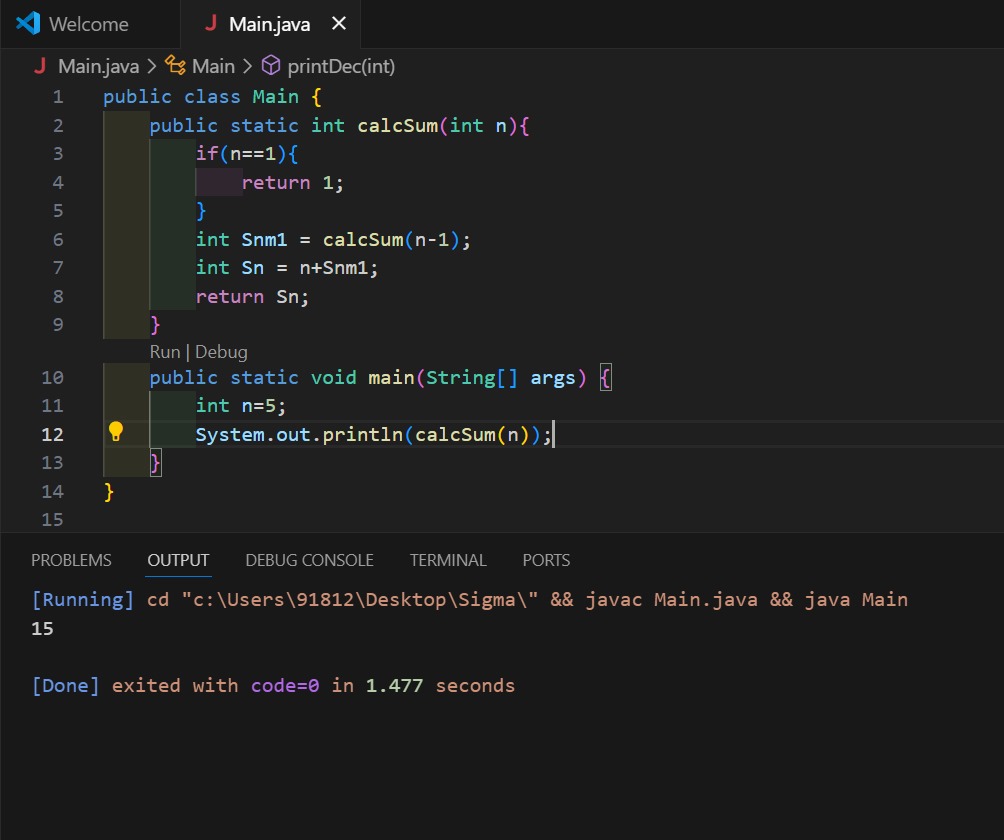Click the '[Running]' text in output
This screenshot has height=840, width=1004.
pos(83,599)
